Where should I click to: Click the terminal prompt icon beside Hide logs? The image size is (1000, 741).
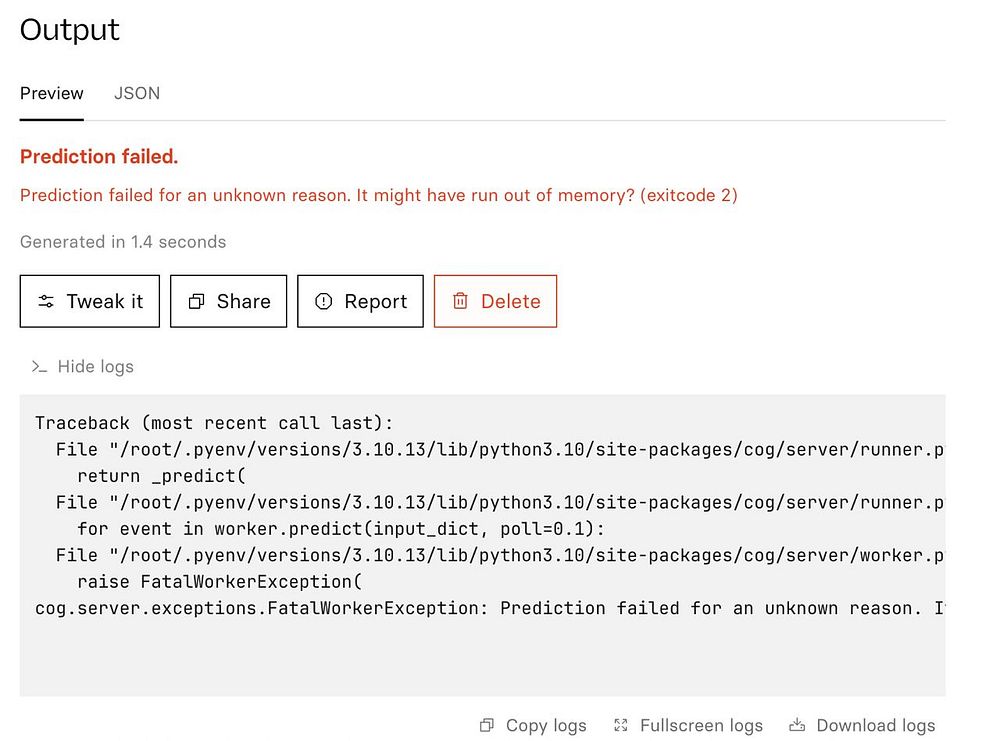(x=39, y=367)
